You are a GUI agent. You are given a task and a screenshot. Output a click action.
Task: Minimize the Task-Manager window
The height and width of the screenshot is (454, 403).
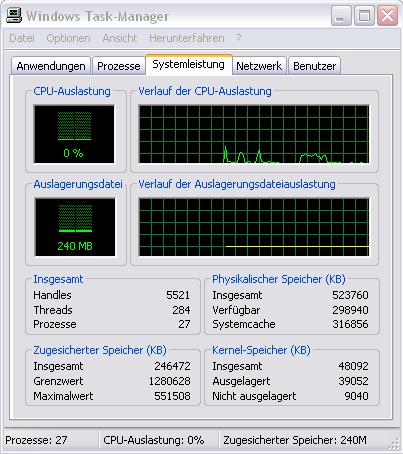click(341, 15)
